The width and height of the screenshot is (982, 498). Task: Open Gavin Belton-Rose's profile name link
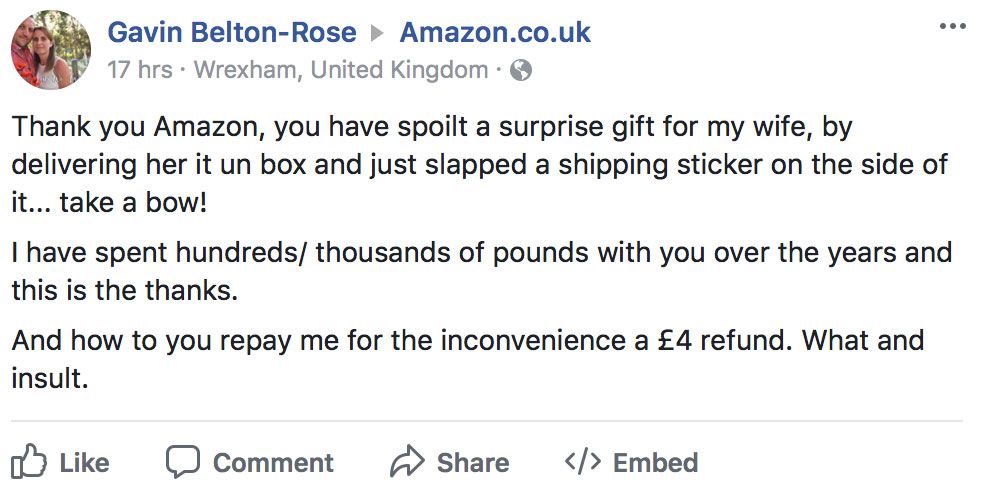231,32
